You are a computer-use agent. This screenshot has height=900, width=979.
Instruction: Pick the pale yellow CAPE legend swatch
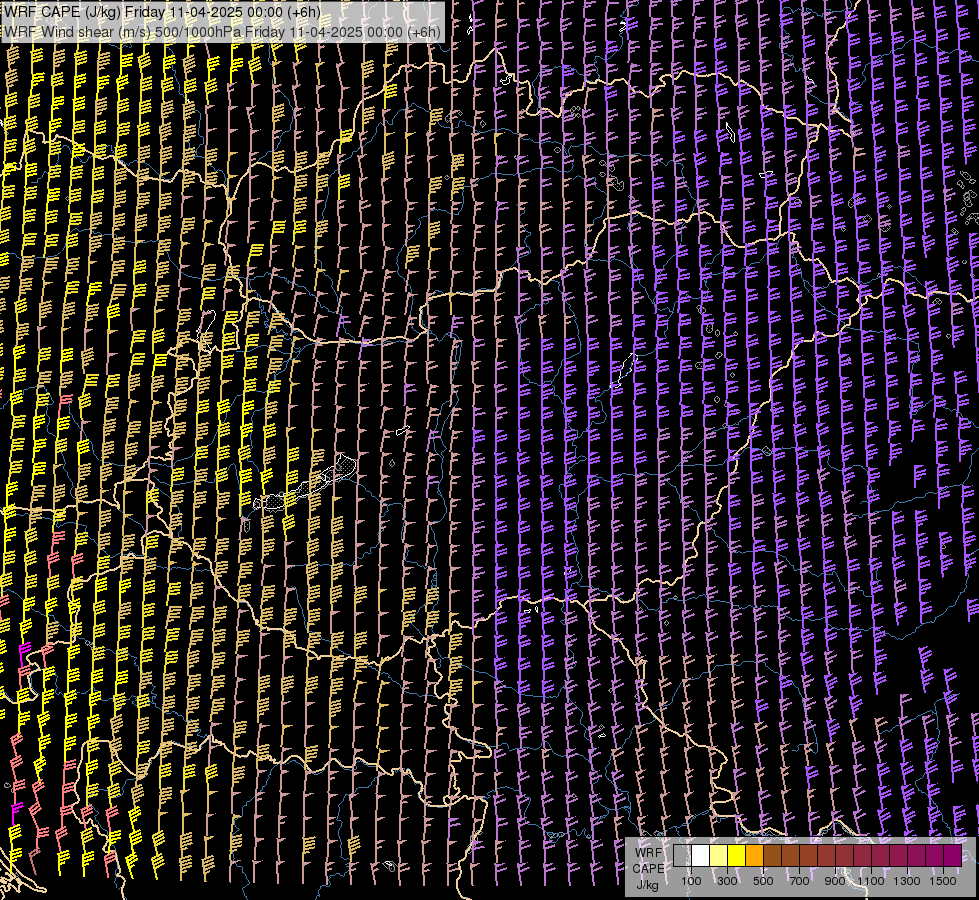tap(719, 855)
